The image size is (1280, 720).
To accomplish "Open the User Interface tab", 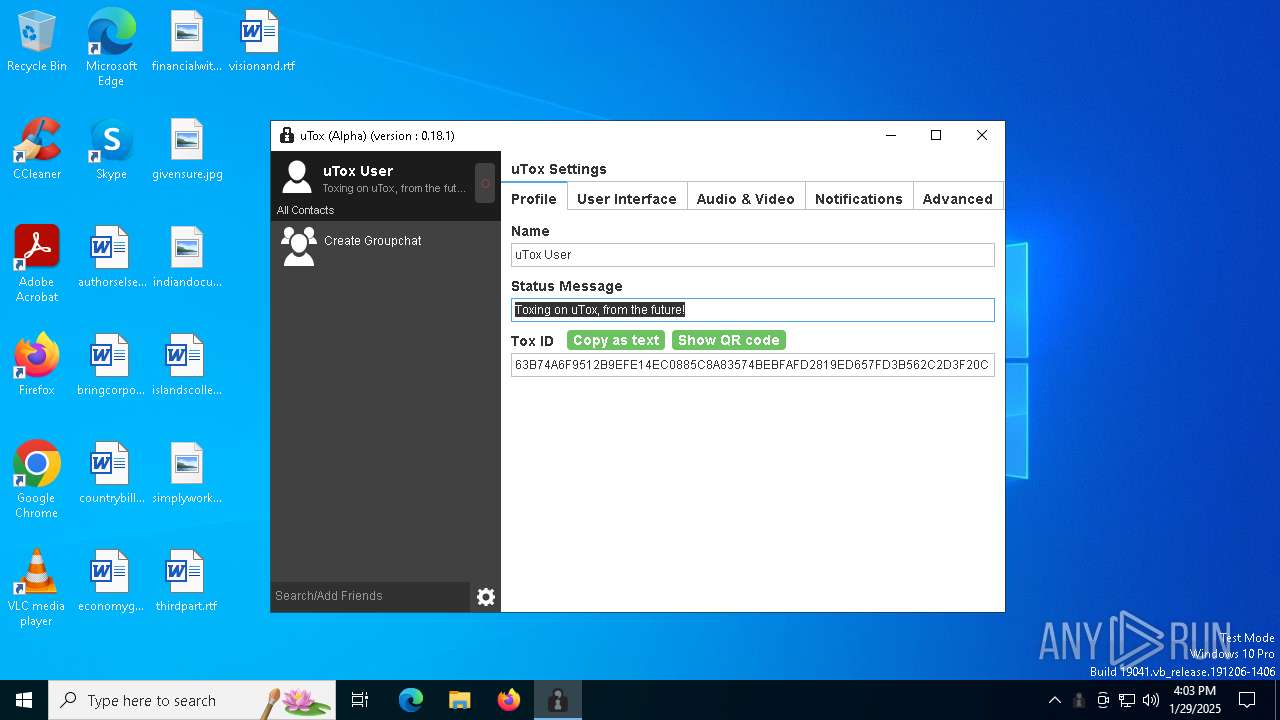I will point(627,198).
